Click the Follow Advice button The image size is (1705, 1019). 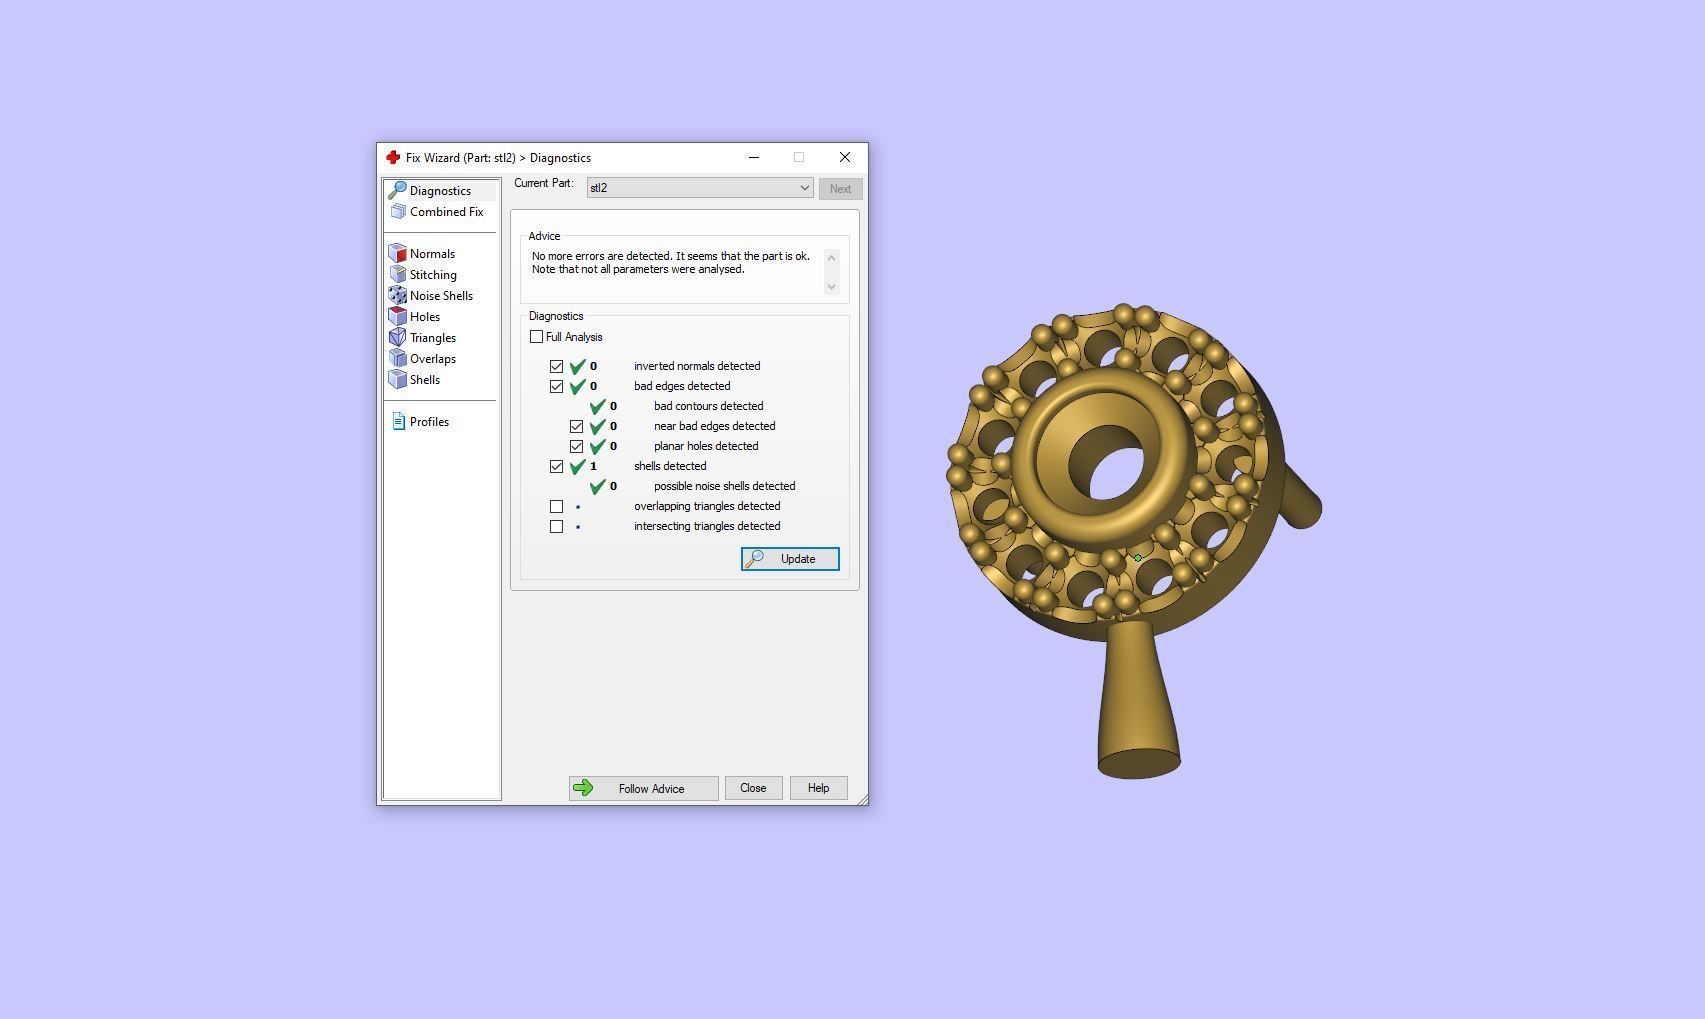[644, 788]
